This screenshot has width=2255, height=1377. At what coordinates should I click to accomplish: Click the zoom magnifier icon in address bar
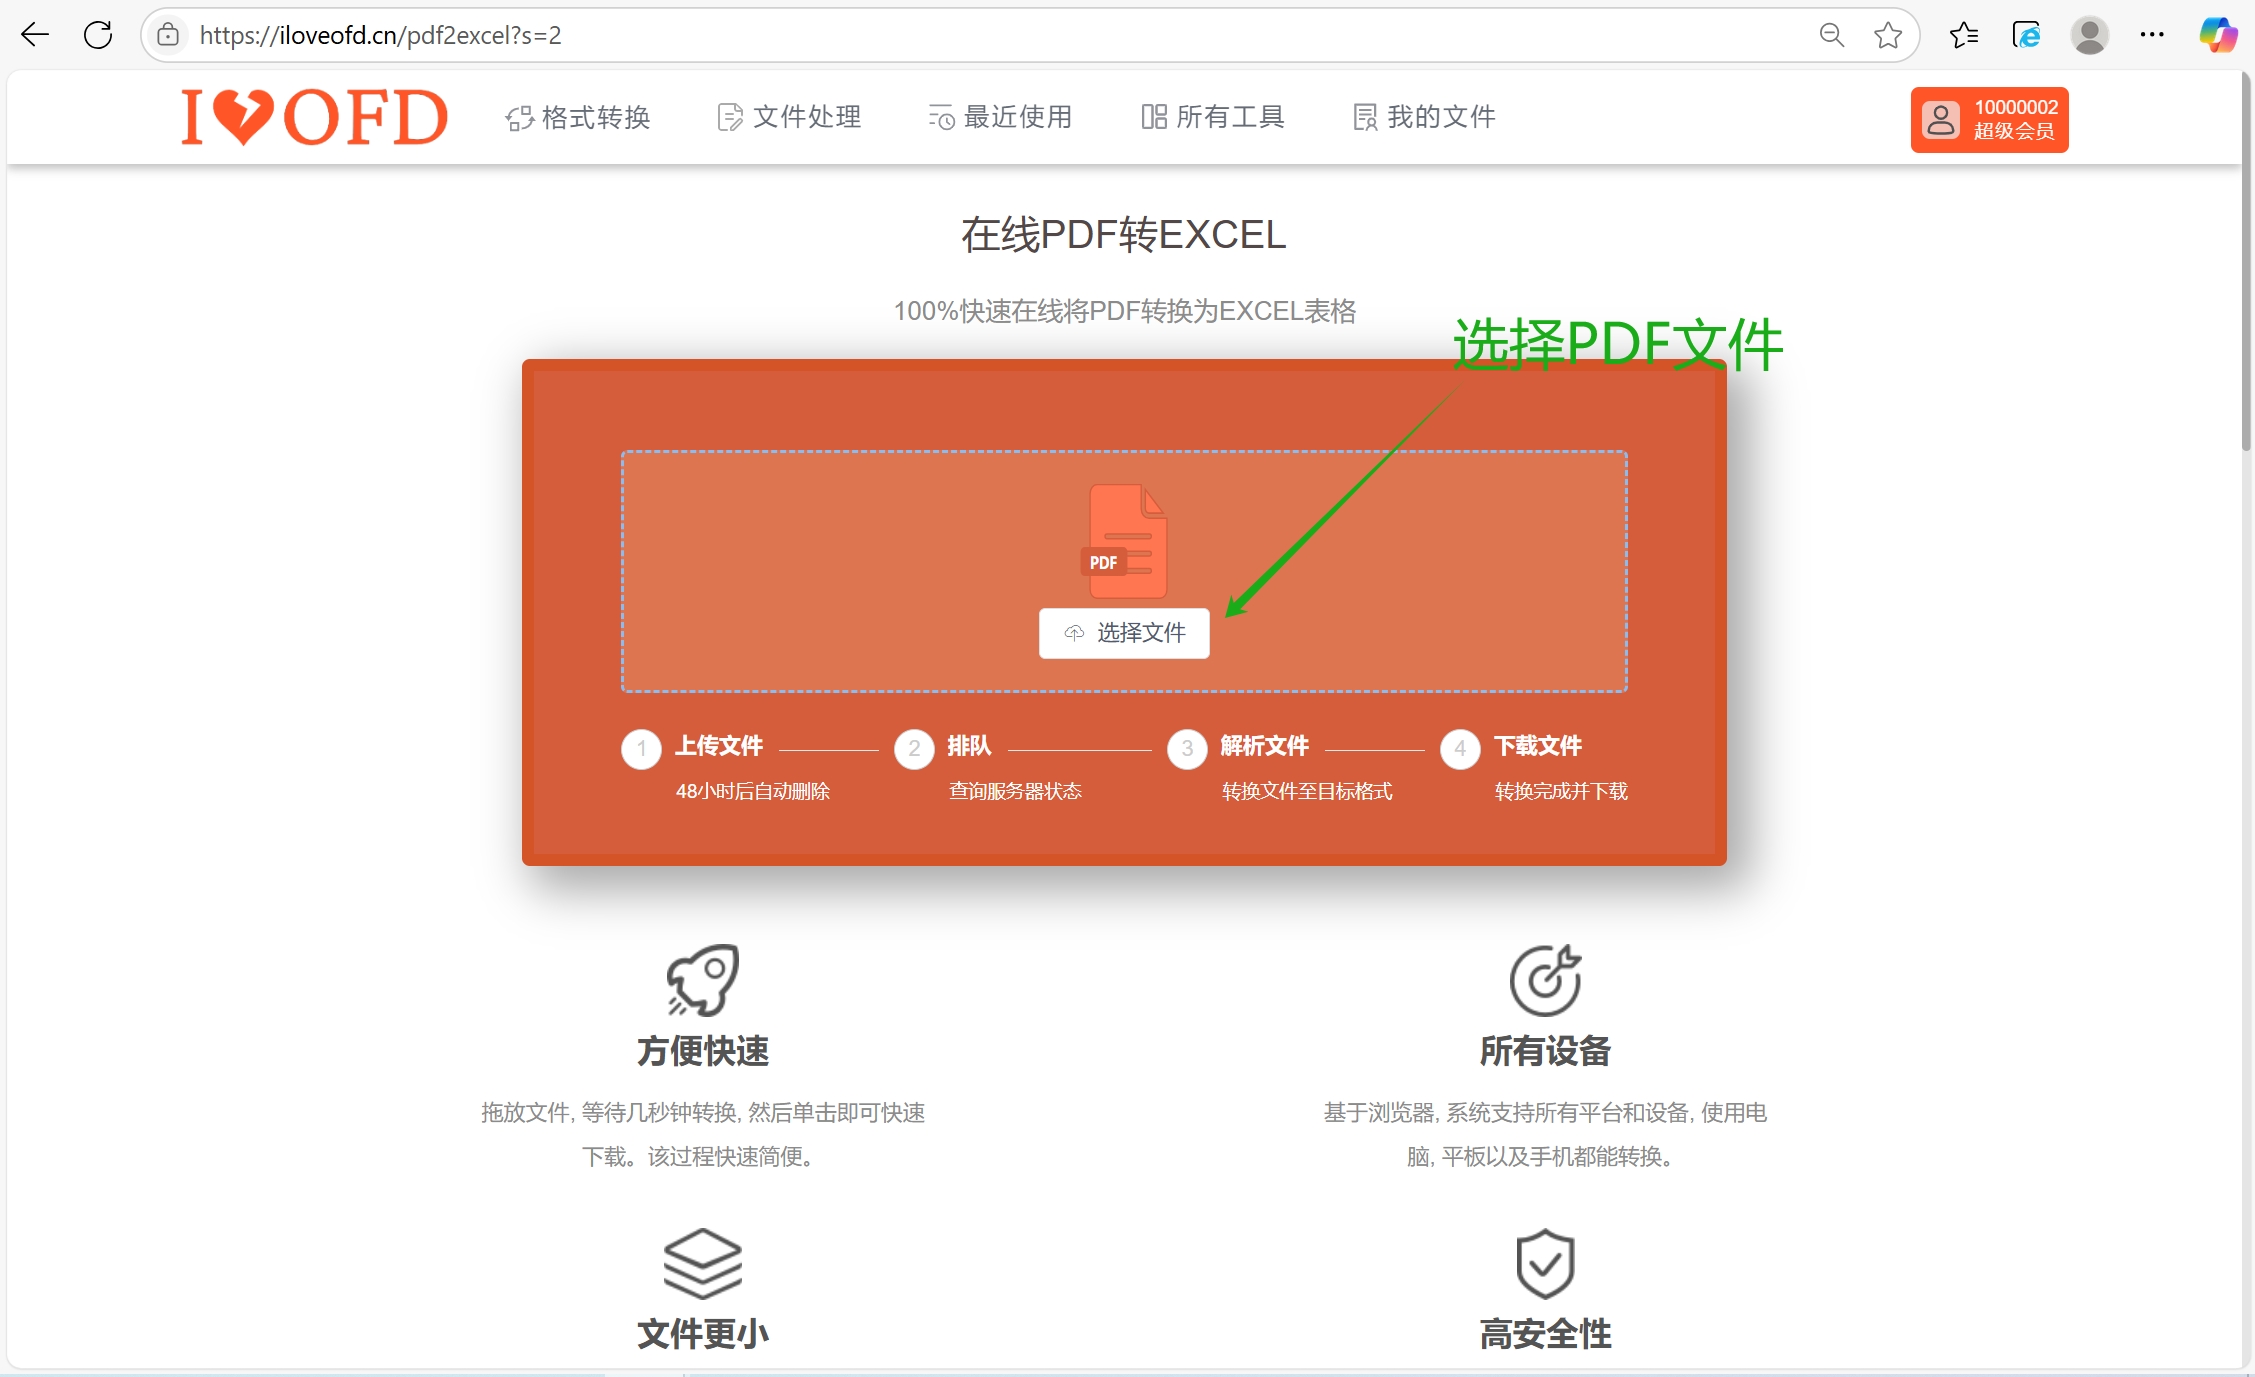click(1831, 35)
